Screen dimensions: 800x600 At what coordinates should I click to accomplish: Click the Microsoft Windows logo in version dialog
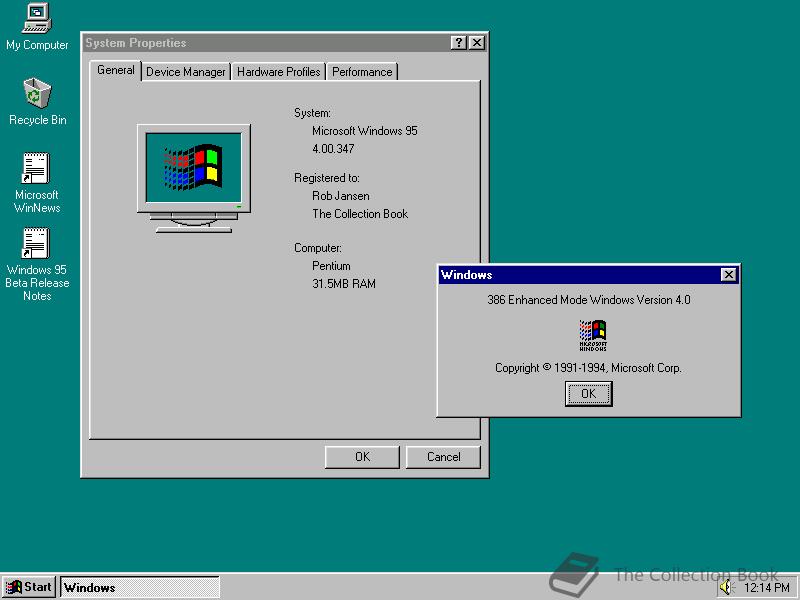[x=592, y=335]
